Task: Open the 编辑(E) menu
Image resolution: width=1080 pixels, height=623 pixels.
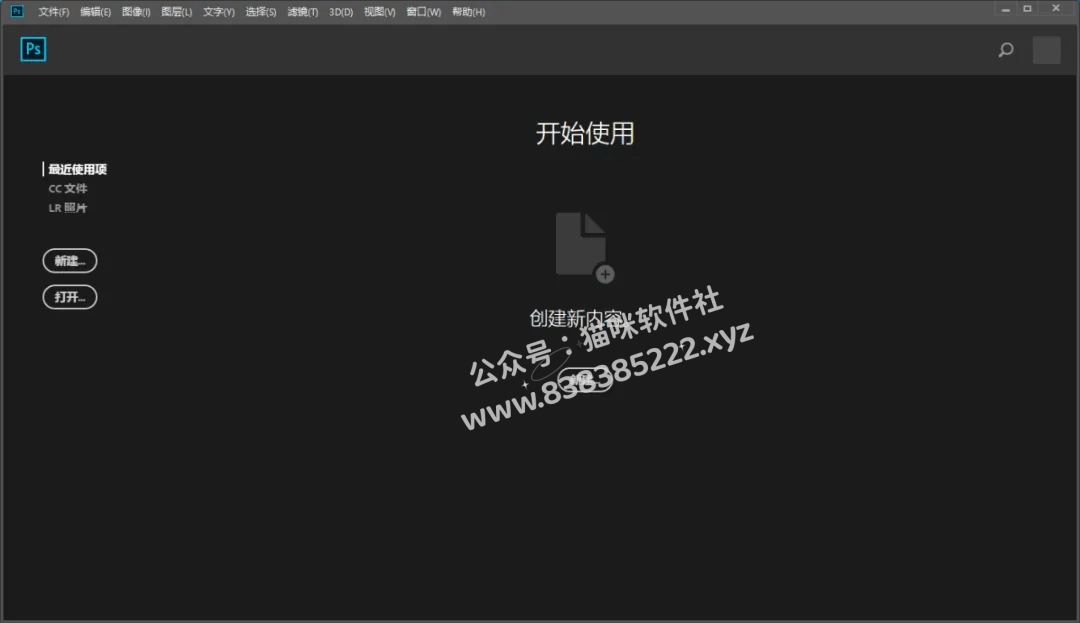Action: [x=95, y=12]
